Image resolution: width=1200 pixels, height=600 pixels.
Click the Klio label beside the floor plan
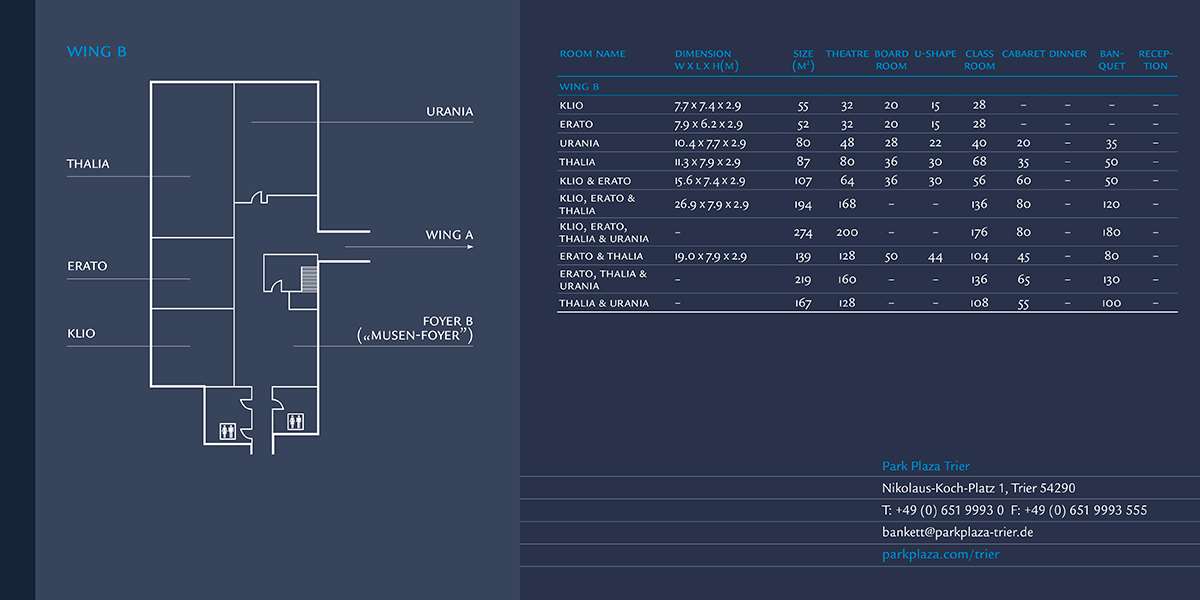click(x=81, y=333)
